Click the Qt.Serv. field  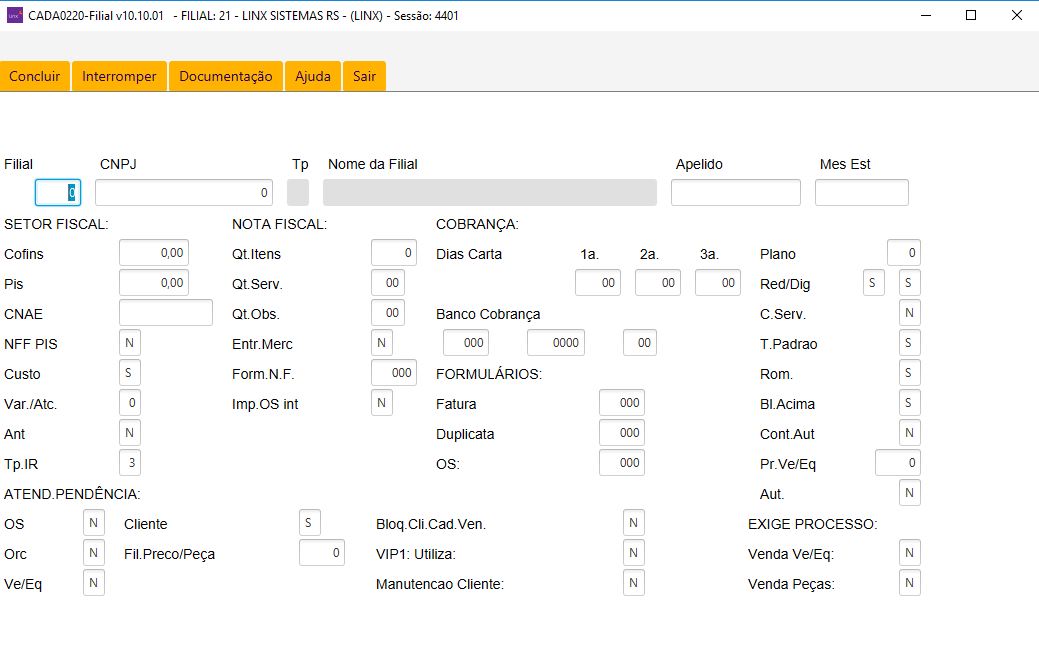[x=388, y=282]
